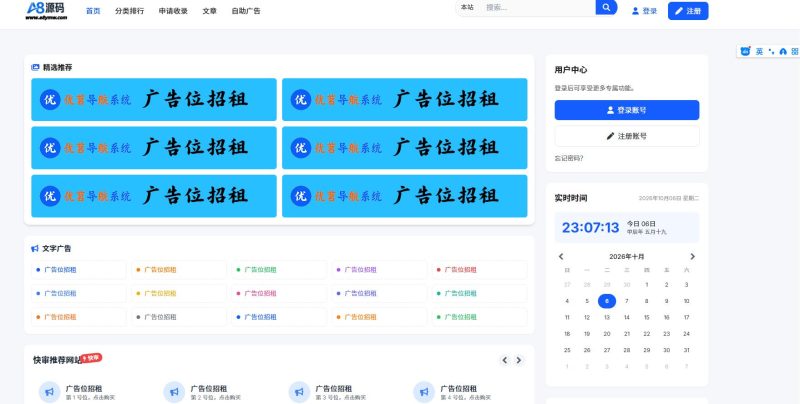
Task: Click megaphone icon of 第 2 号位 card
Action: pos(174,392)
